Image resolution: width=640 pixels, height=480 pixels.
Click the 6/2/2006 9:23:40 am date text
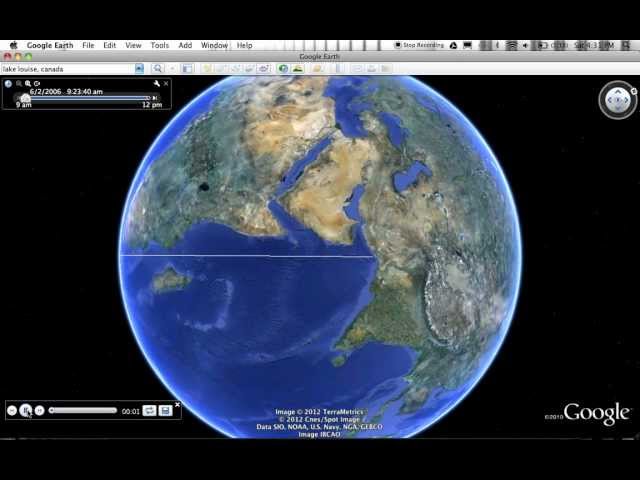click(x=66, y=91)
